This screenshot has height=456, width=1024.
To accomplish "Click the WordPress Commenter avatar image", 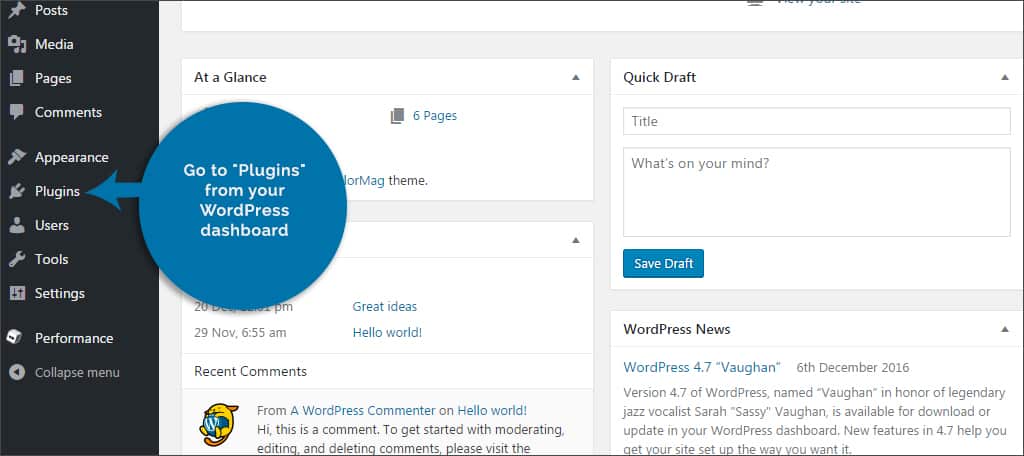I will (219, 425).
